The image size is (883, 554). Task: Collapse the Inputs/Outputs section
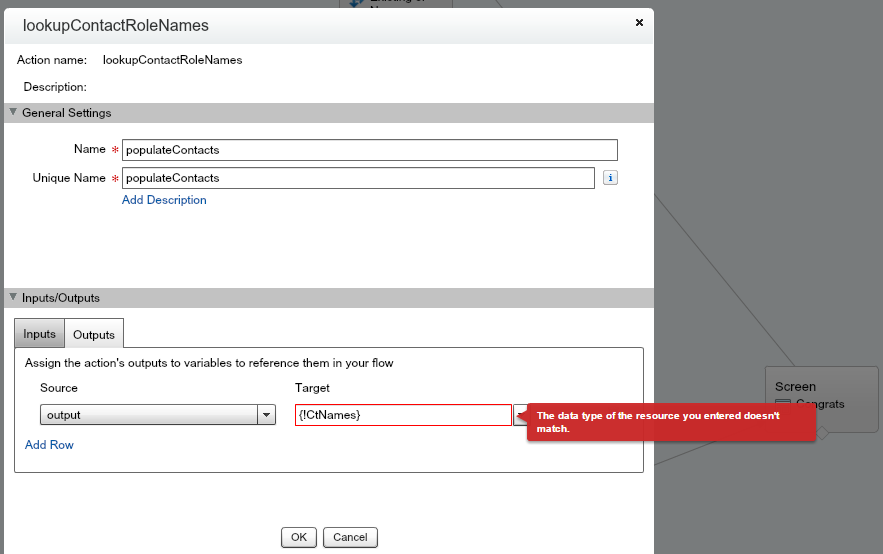pos(13,297)
